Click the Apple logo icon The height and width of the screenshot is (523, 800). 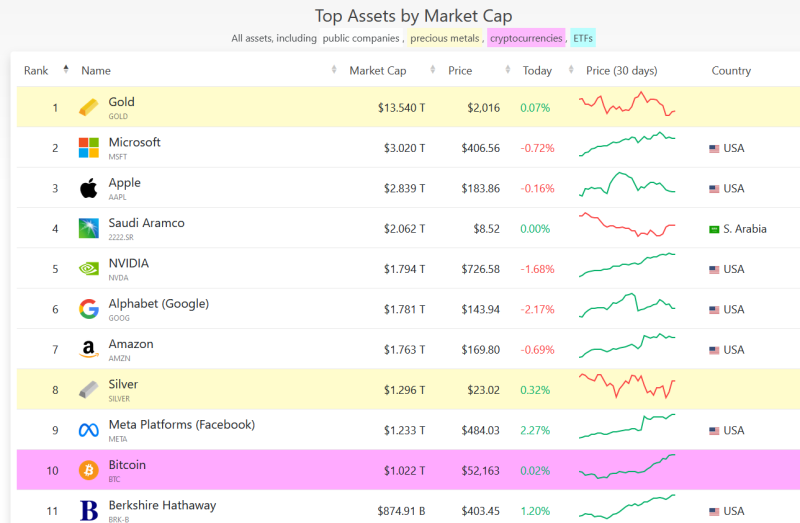tap(88, 188)
